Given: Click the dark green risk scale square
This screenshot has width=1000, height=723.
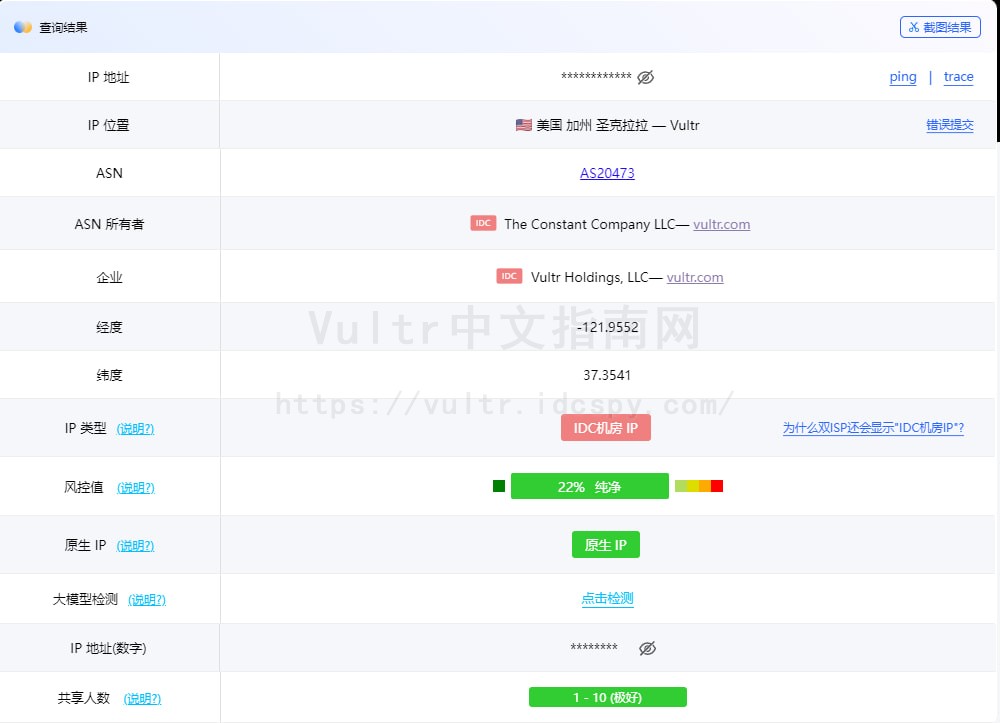Looking at the screenshot, I should [499, 486].
